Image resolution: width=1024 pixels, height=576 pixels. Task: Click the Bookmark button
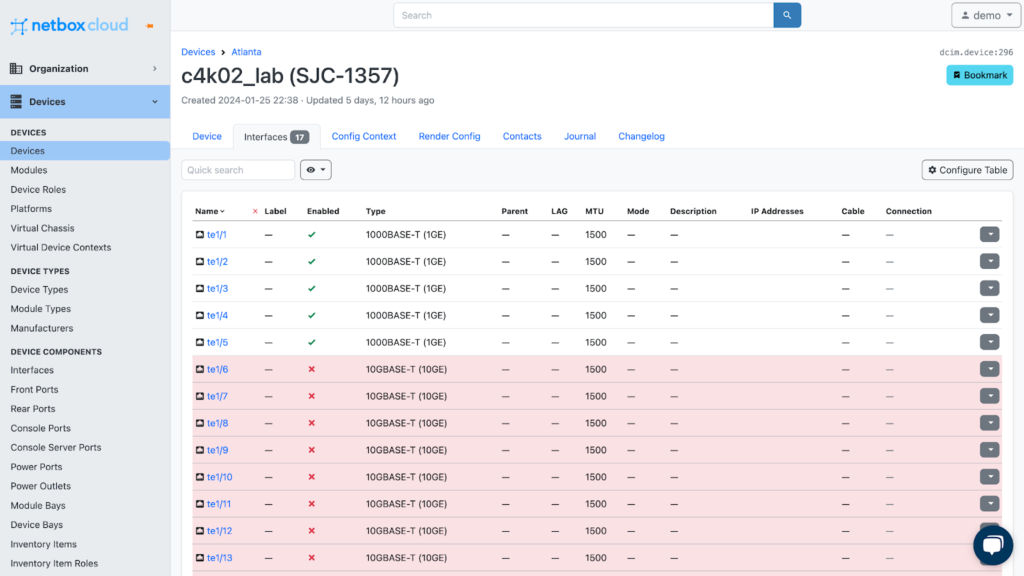[979, 75]
